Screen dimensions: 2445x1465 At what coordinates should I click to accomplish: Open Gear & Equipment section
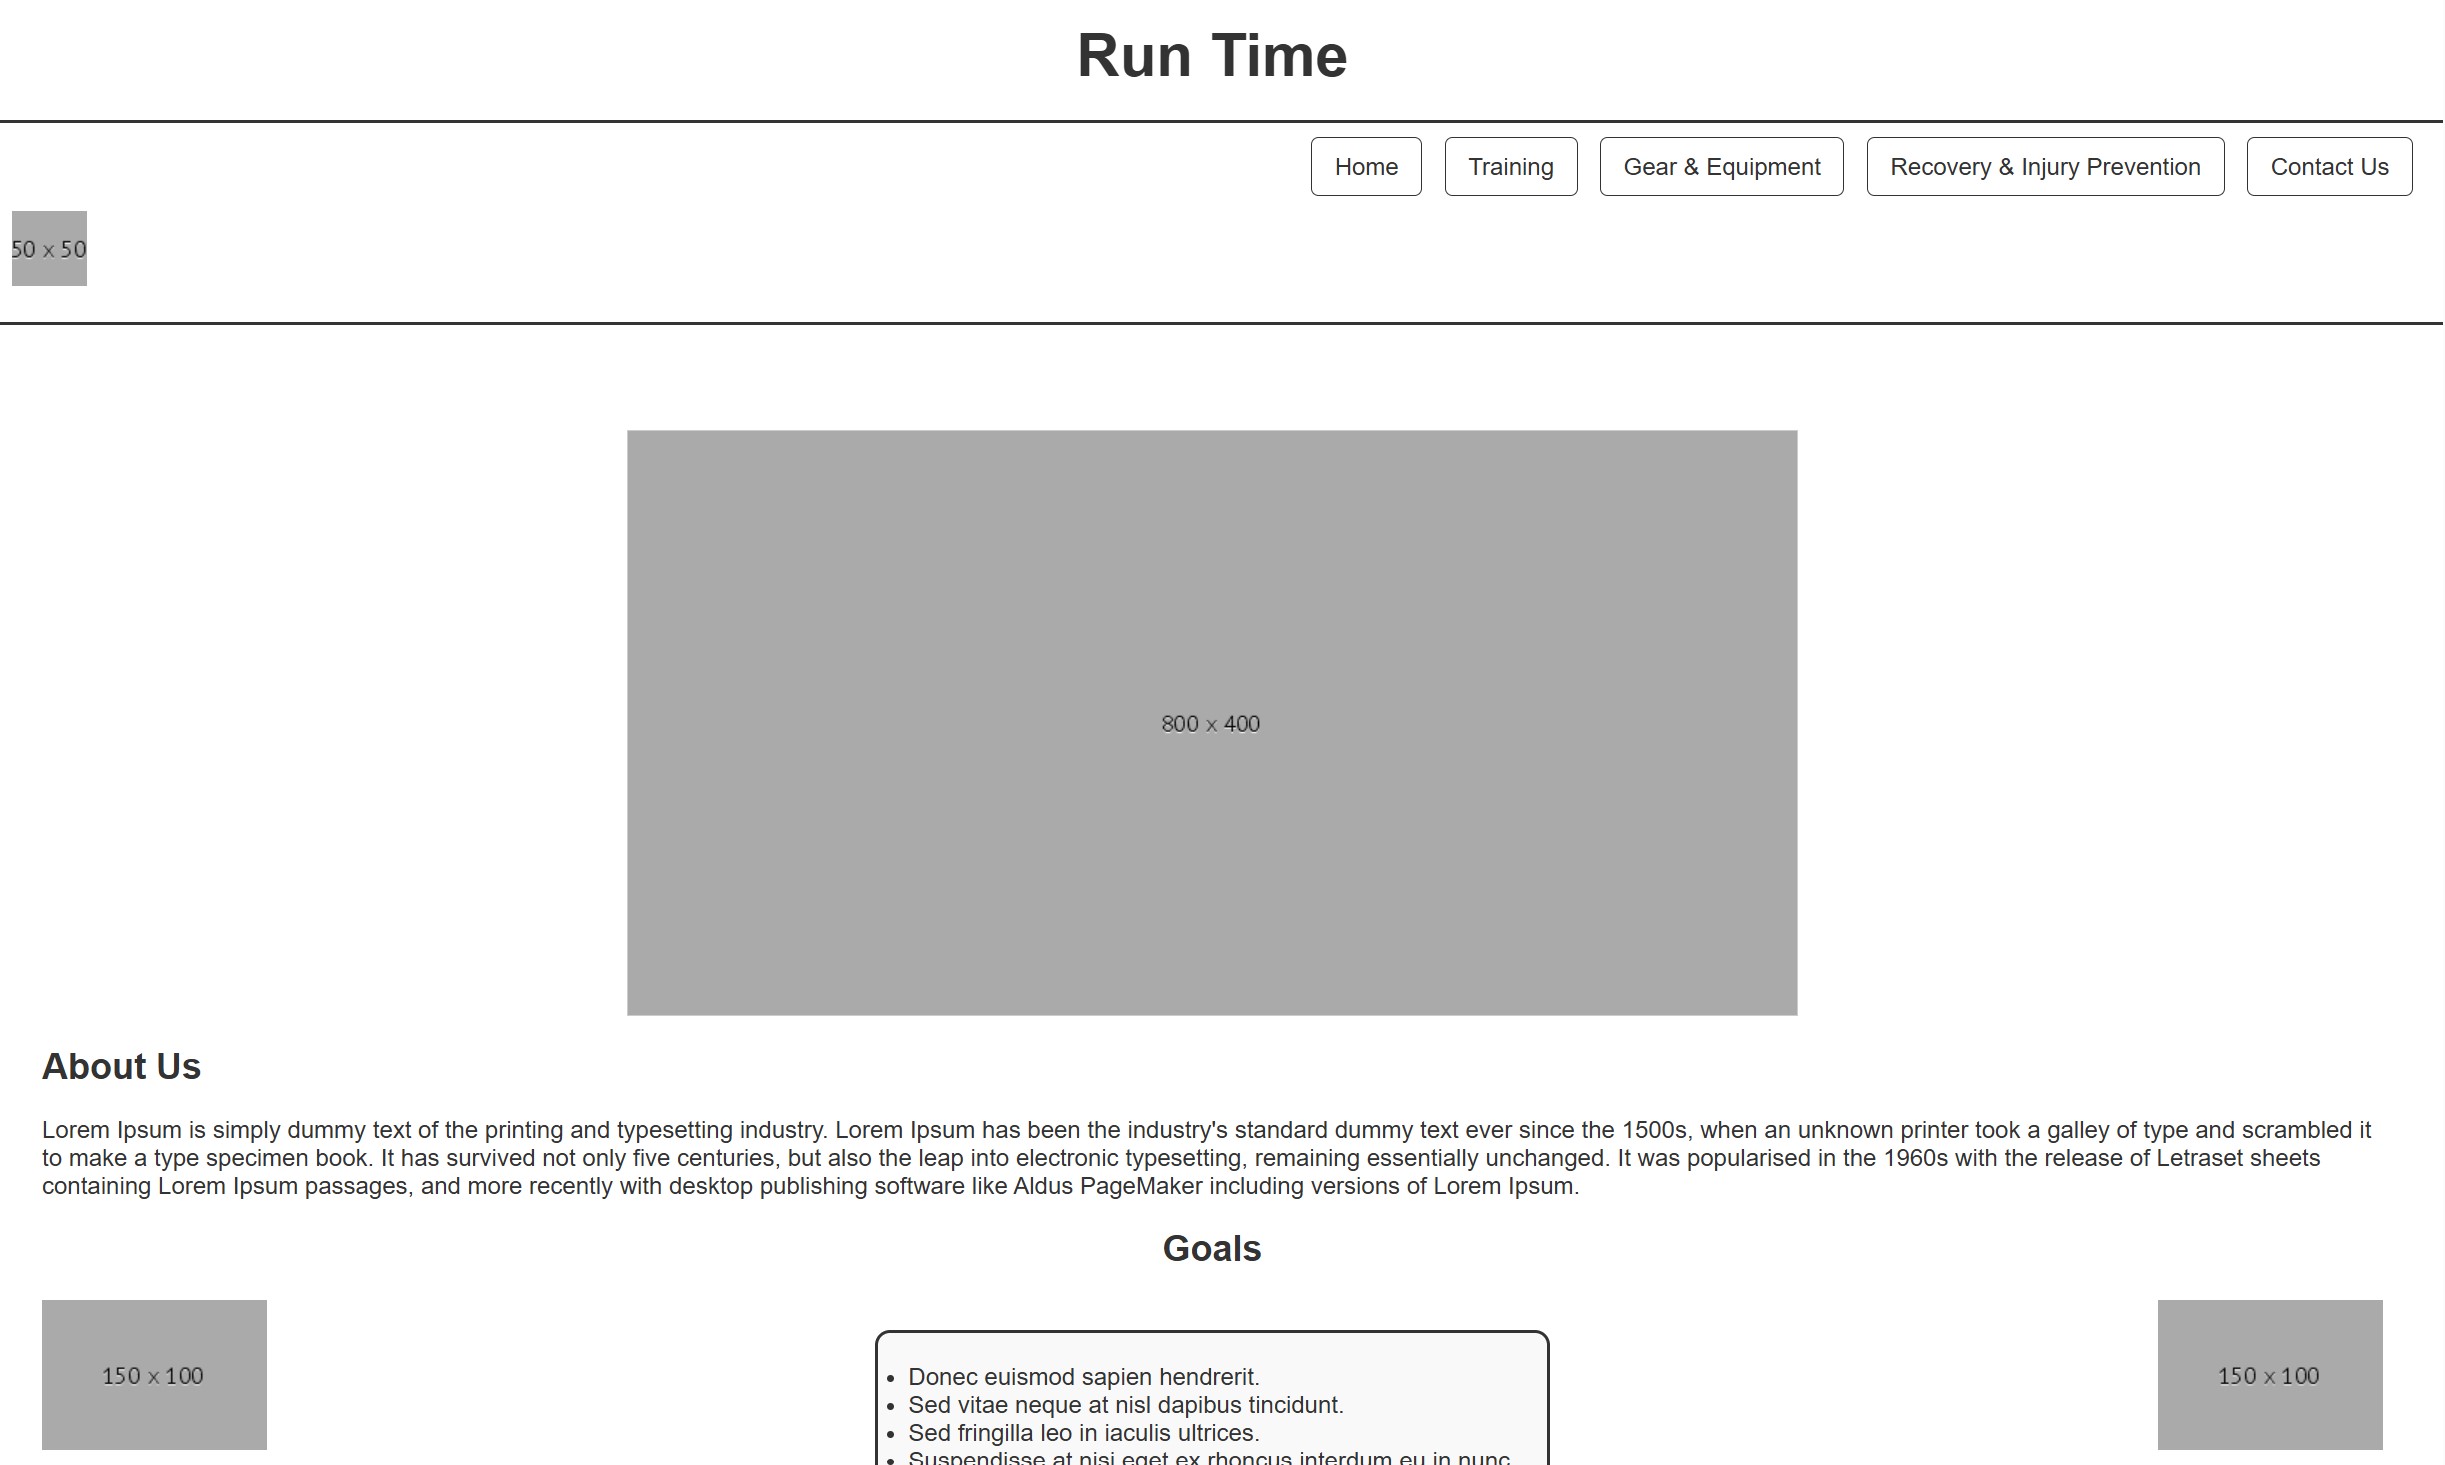pyautogui.click(x=1721, y=167)
